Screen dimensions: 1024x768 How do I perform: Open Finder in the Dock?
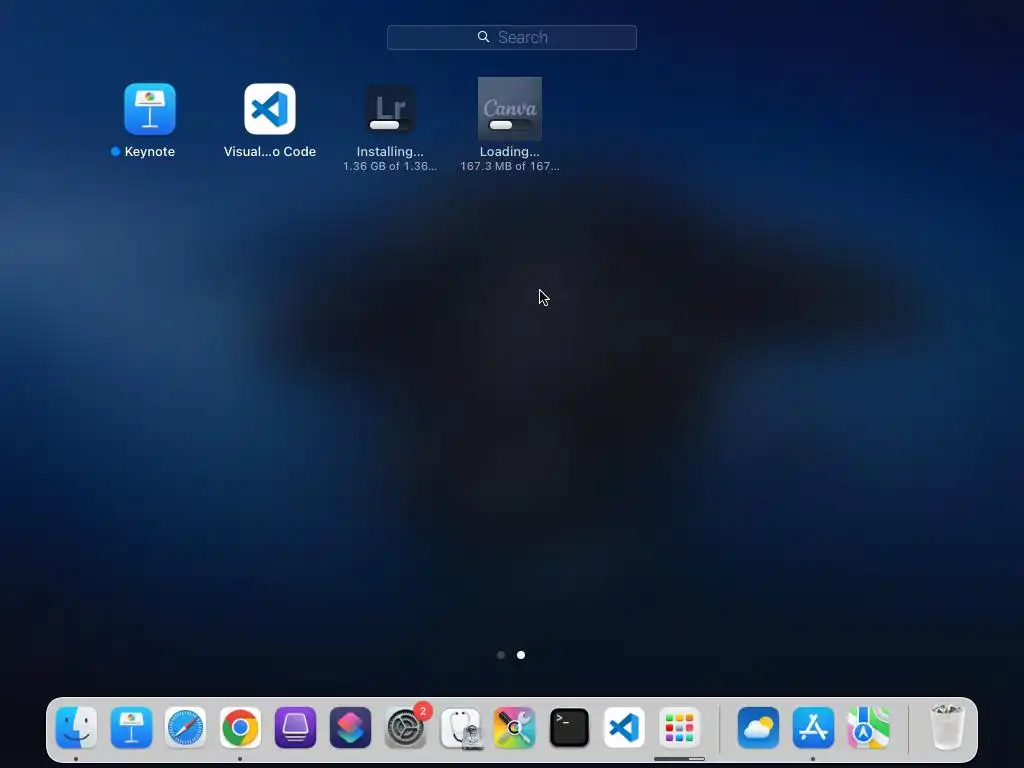tap(76, 727)
